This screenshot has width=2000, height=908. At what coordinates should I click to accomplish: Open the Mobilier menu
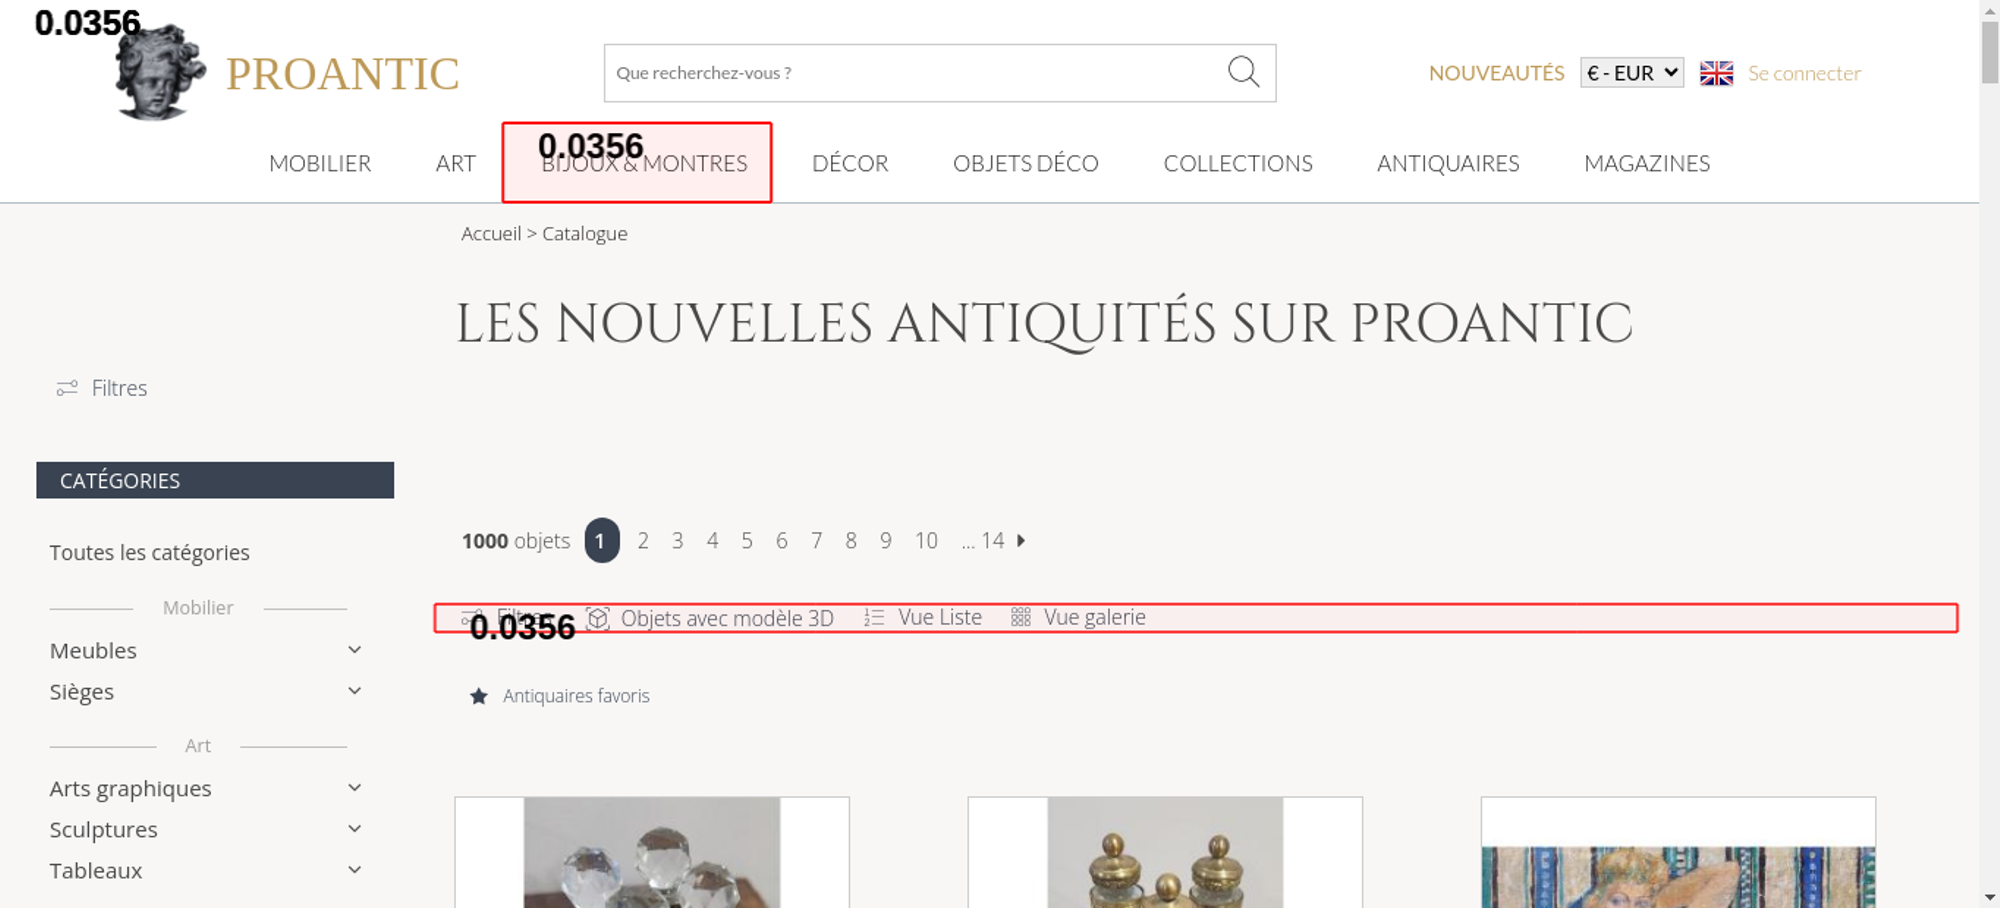(x=320, y=163)
